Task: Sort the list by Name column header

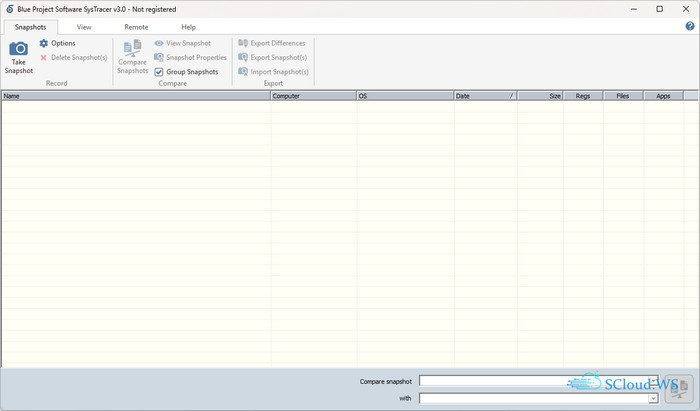Action: [x=135, y=96]
